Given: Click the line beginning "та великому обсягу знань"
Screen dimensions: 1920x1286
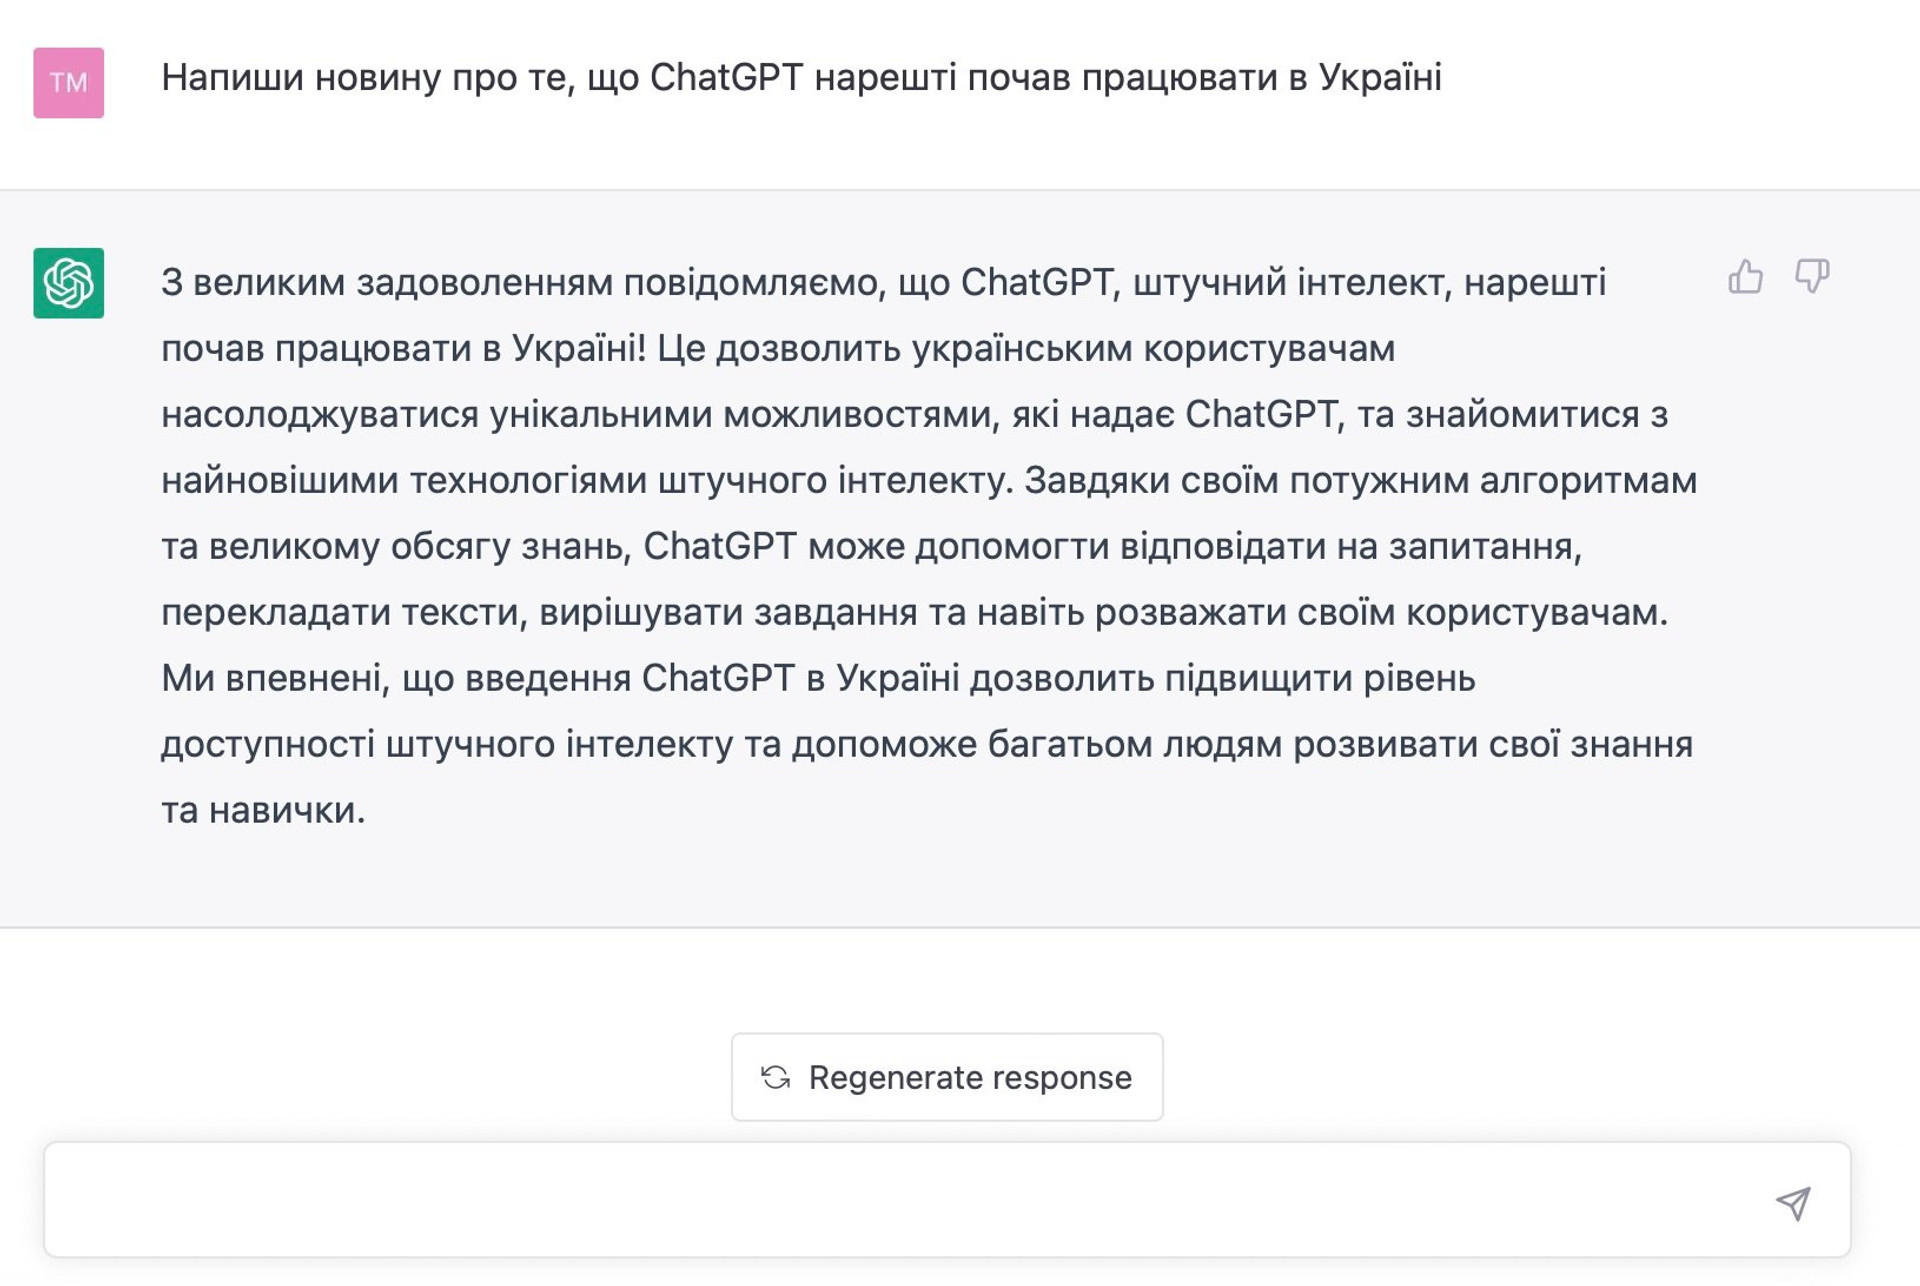Looking at the screenshot, I should click(872, 547).
